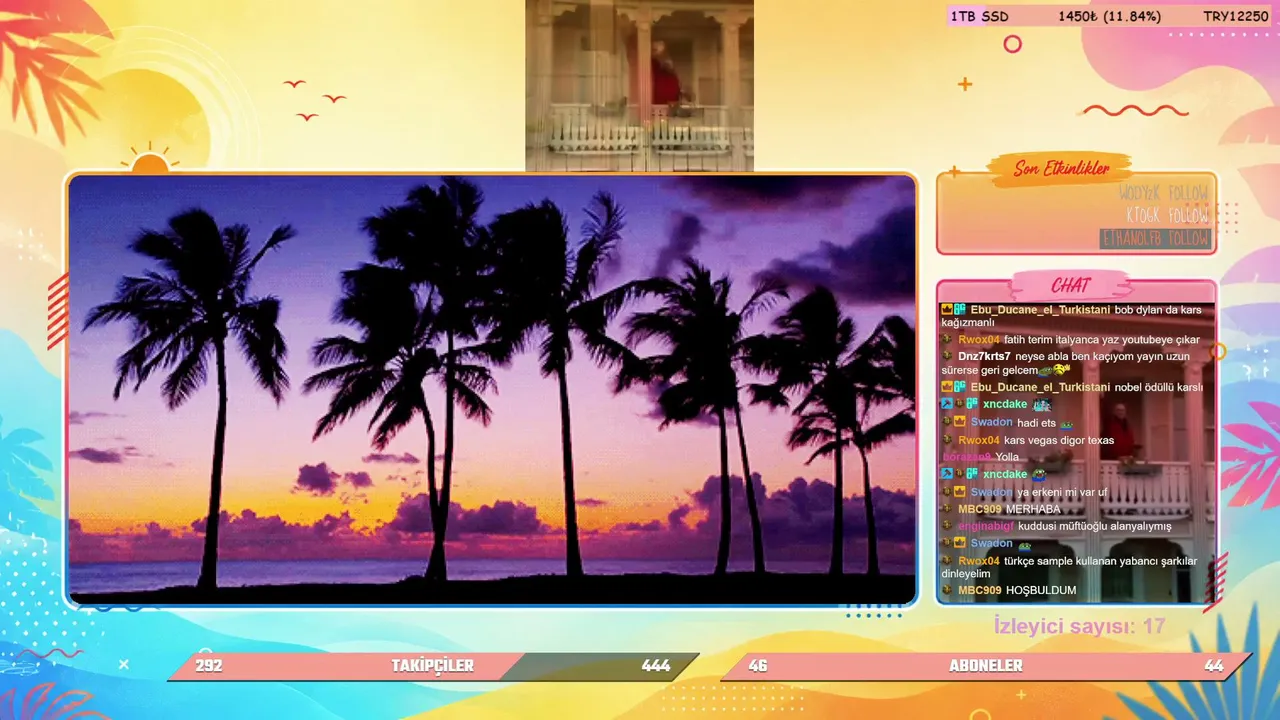The height and width of the screenshot is (720, 1280).
Task: Click the "TRY12250" goal target
Action: point(1236,16)
